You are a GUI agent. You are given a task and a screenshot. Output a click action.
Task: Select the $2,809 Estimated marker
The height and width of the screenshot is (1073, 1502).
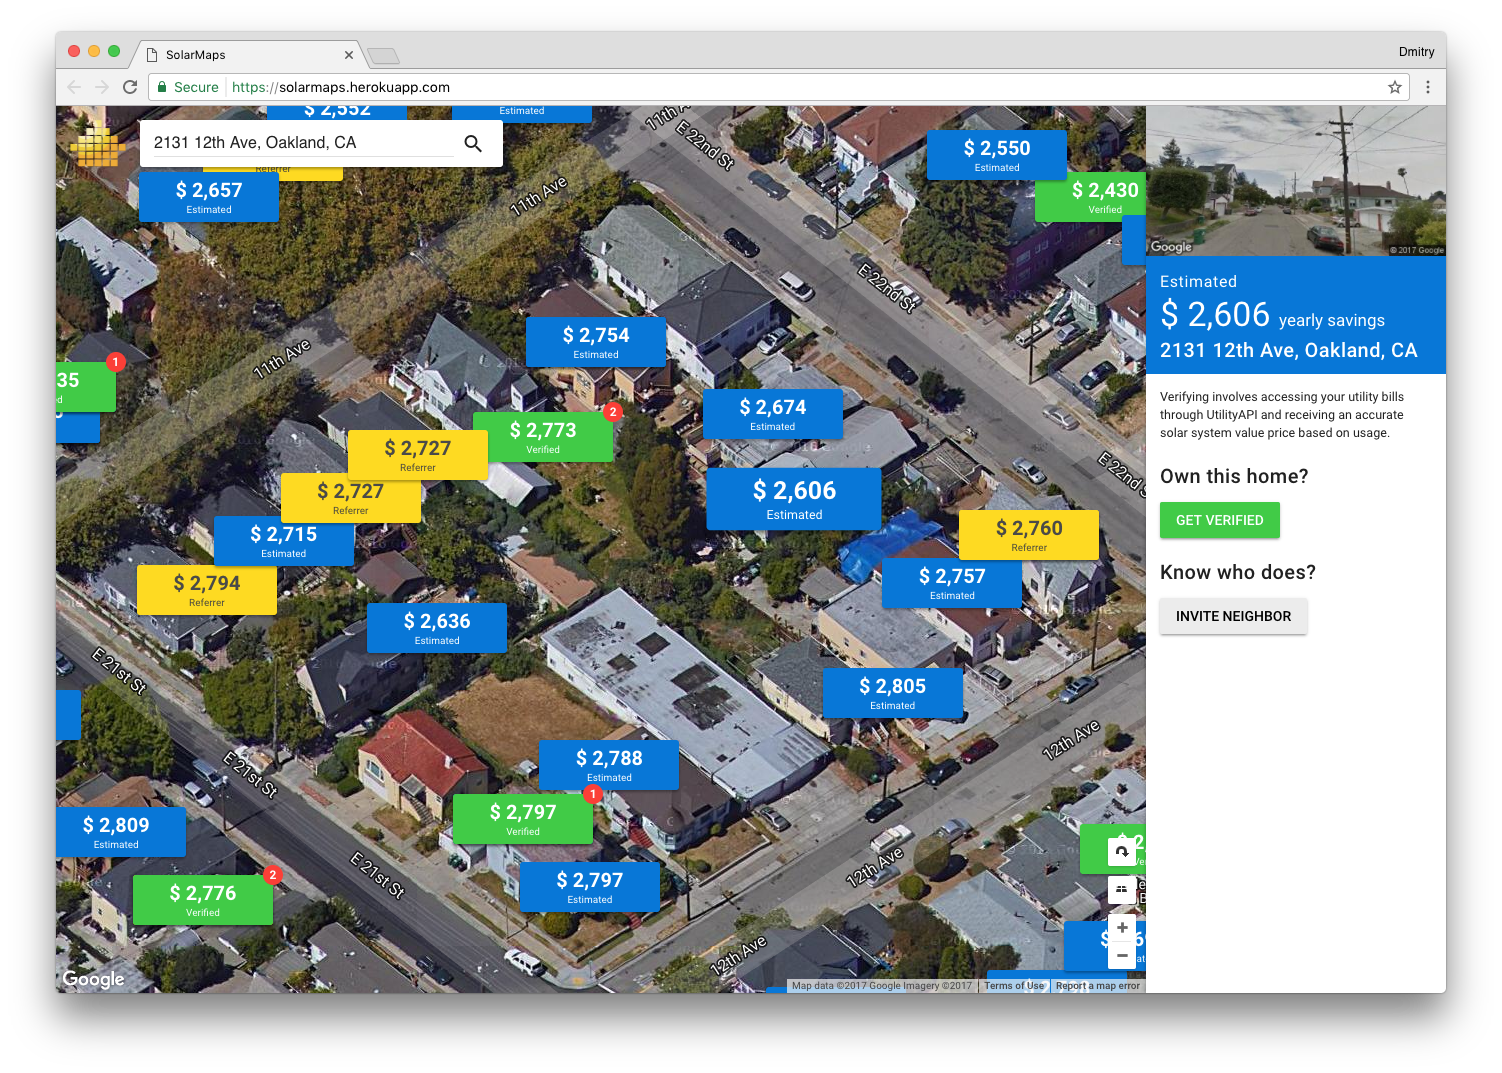pos(121,832)
